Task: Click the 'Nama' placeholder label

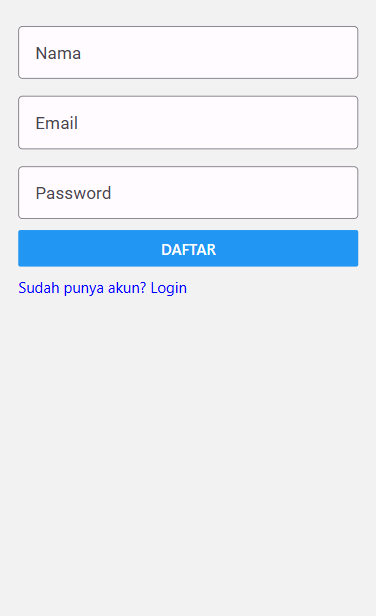Action: click(x=58, y=53)
